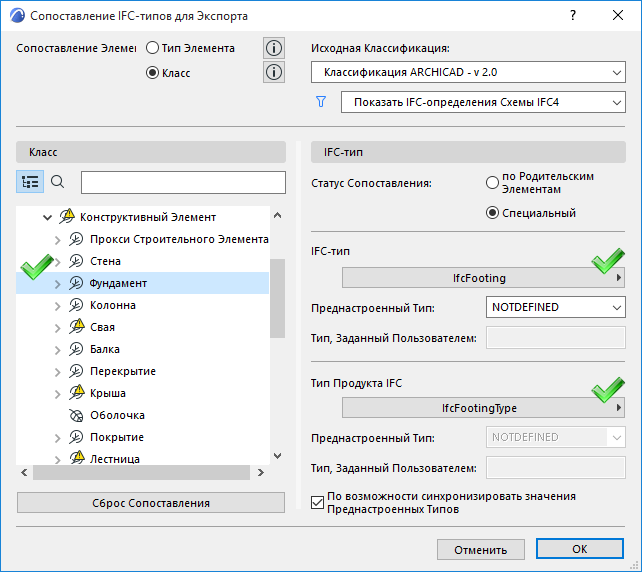Click the Сброс Сопоставления button
Viewport: 642px width, 572px height.
[x=150, y=502]
